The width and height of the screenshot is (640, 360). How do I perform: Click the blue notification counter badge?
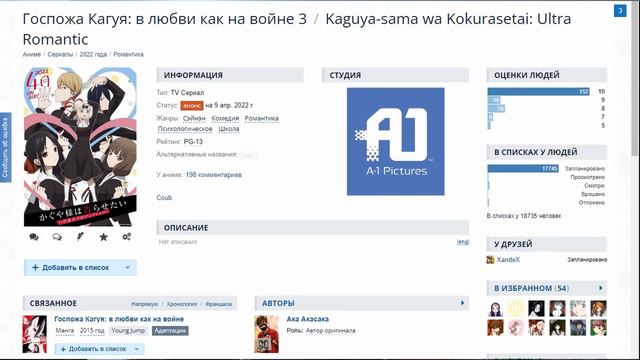coord(620,11)
